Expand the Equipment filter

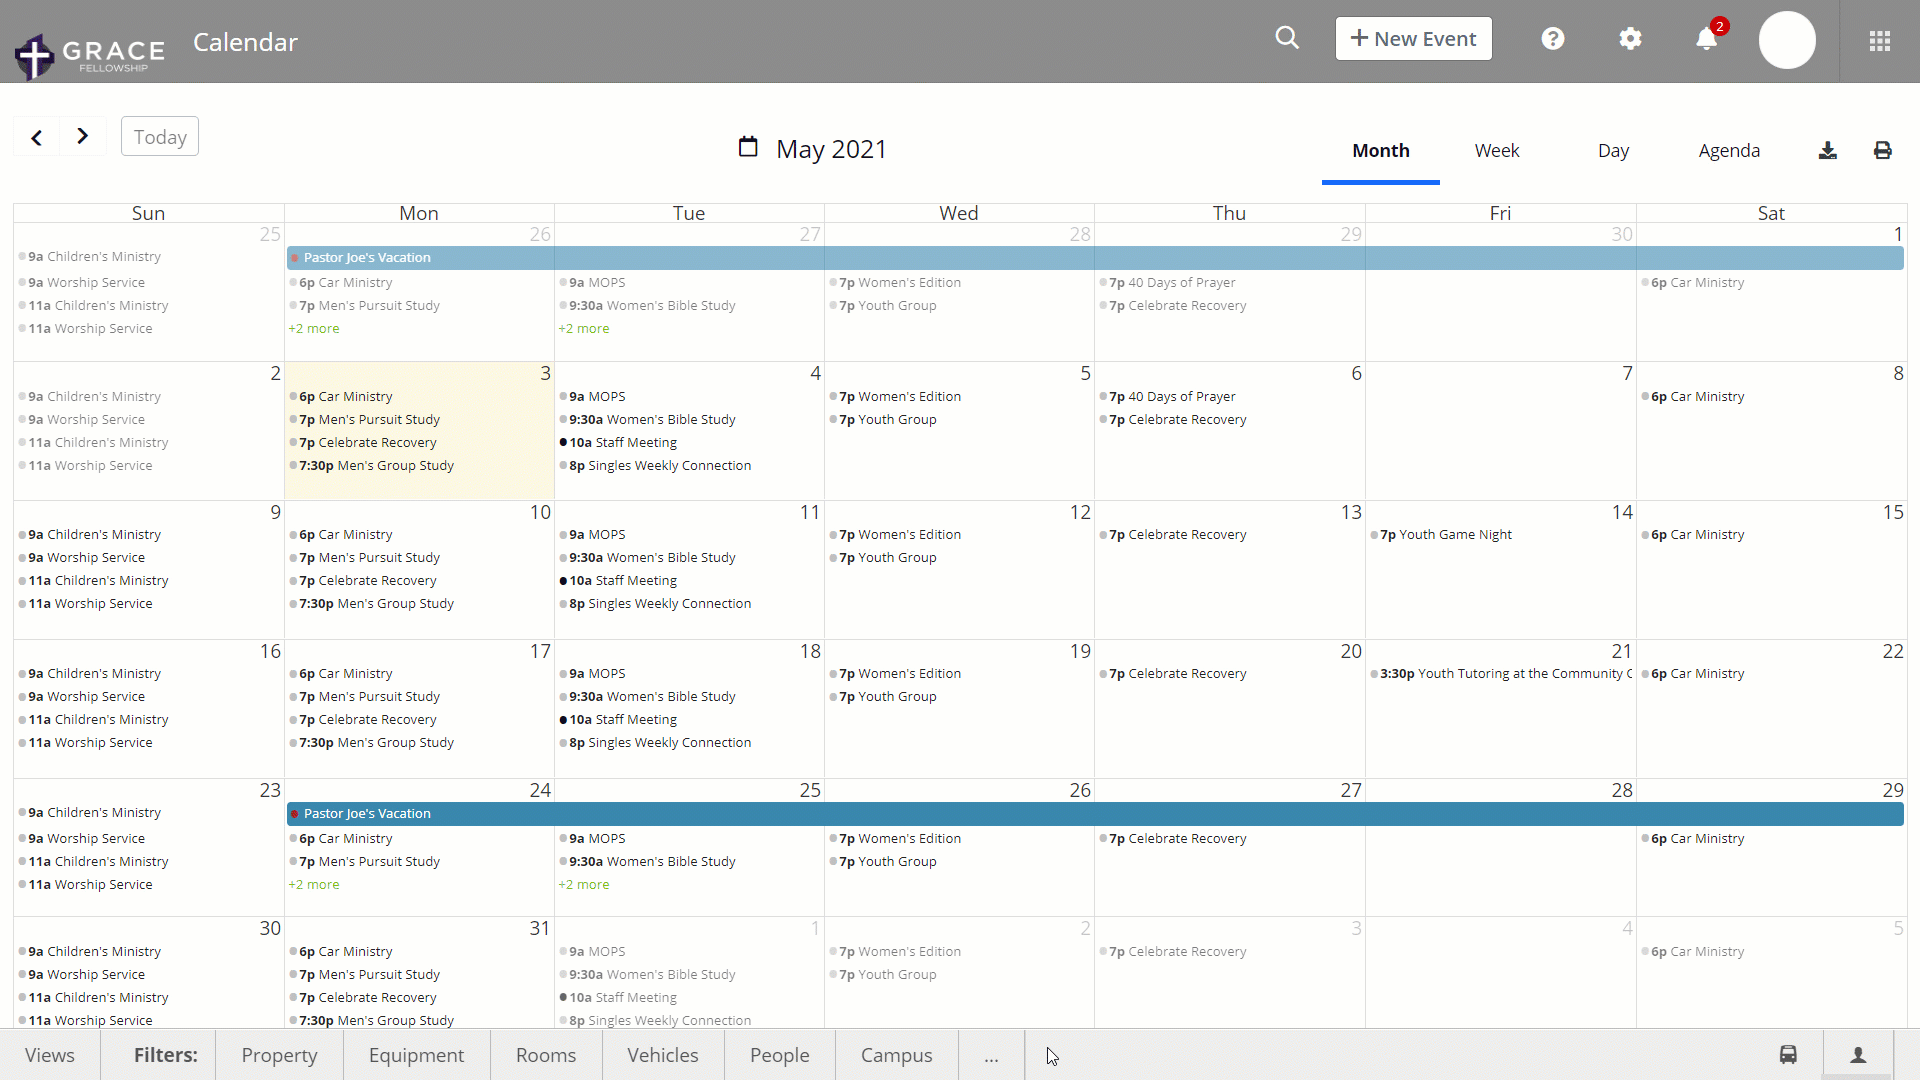(416, 1055)
